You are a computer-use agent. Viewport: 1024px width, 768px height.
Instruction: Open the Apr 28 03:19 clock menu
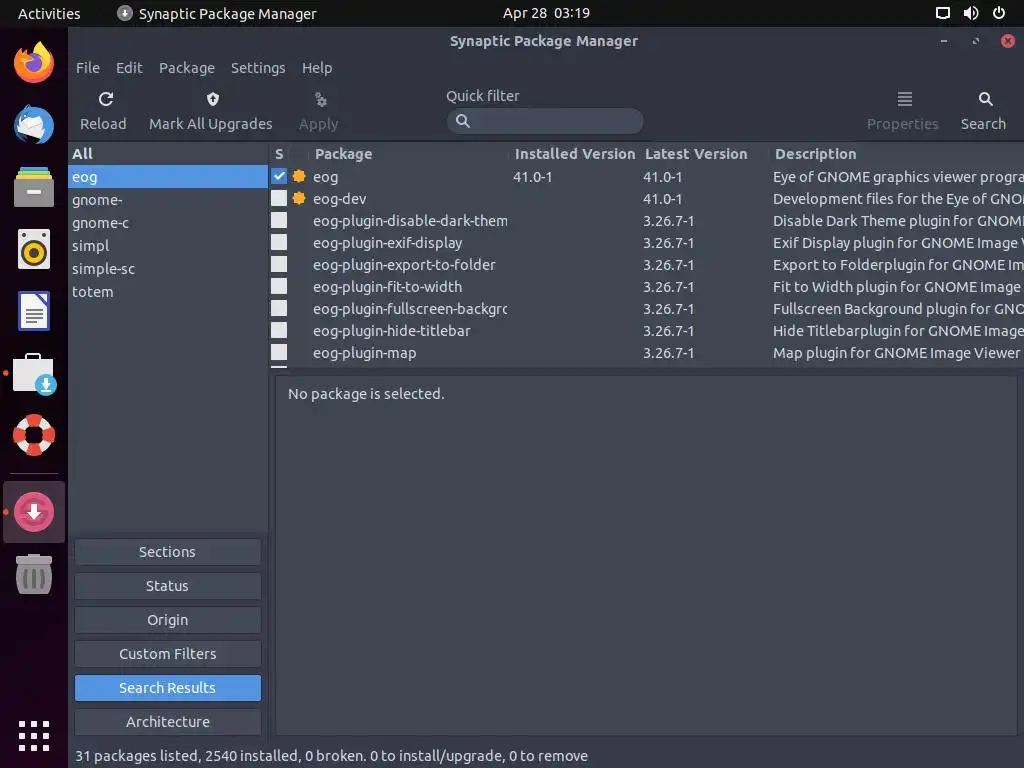pos(546,13)
